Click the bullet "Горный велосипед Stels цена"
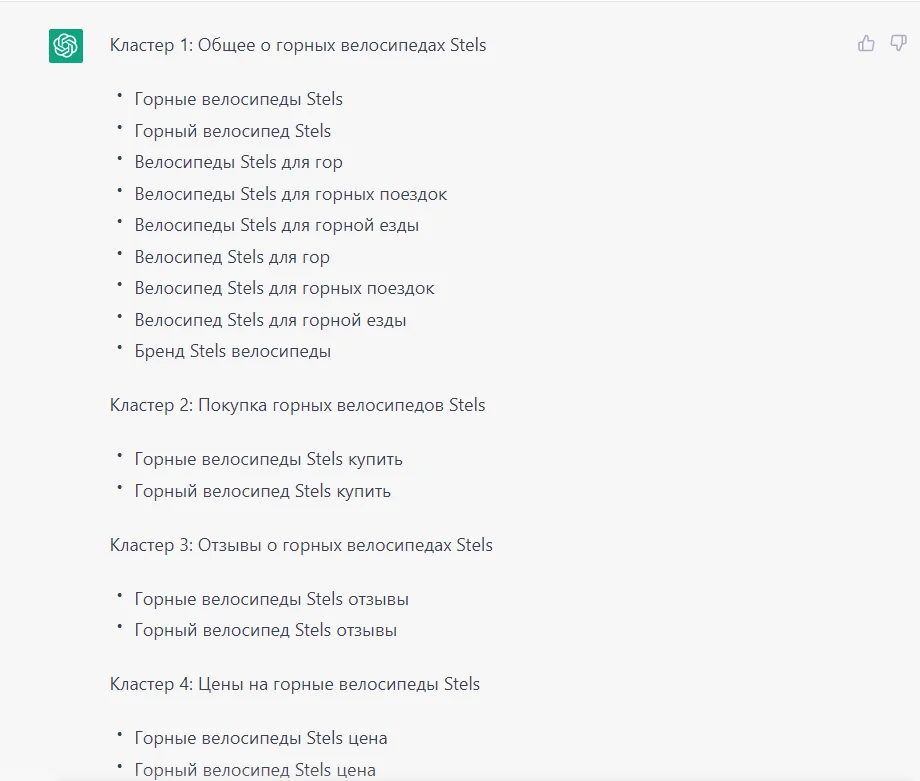The width and height of the screenshot is (920, 781). click(x=255, y=770)
